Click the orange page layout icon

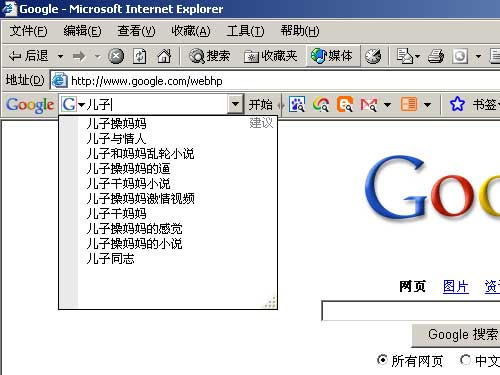[x=409, y=104]
